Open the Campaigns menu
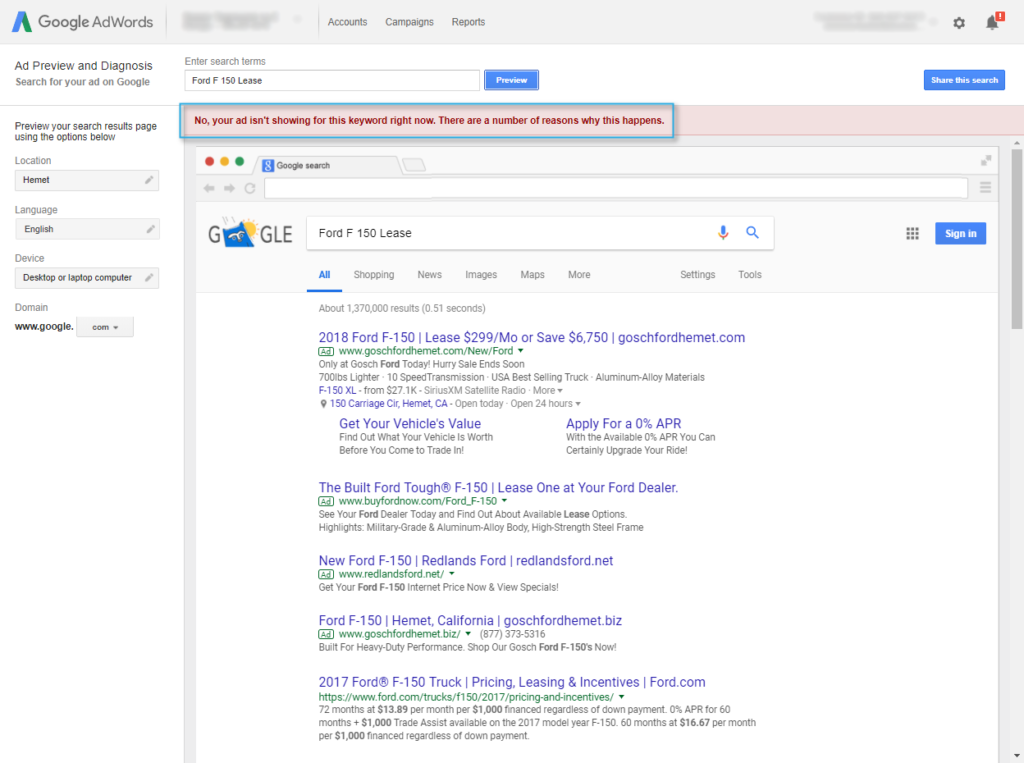The width and height of the screenshot is (1024, 763). [409, 21]
